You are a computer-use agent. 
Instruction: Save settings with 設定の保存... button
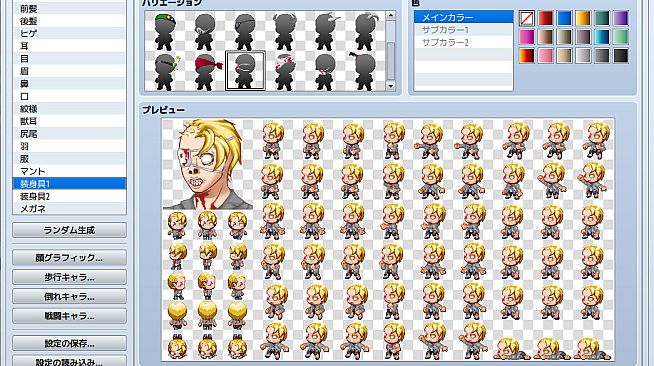coord(69,343)
